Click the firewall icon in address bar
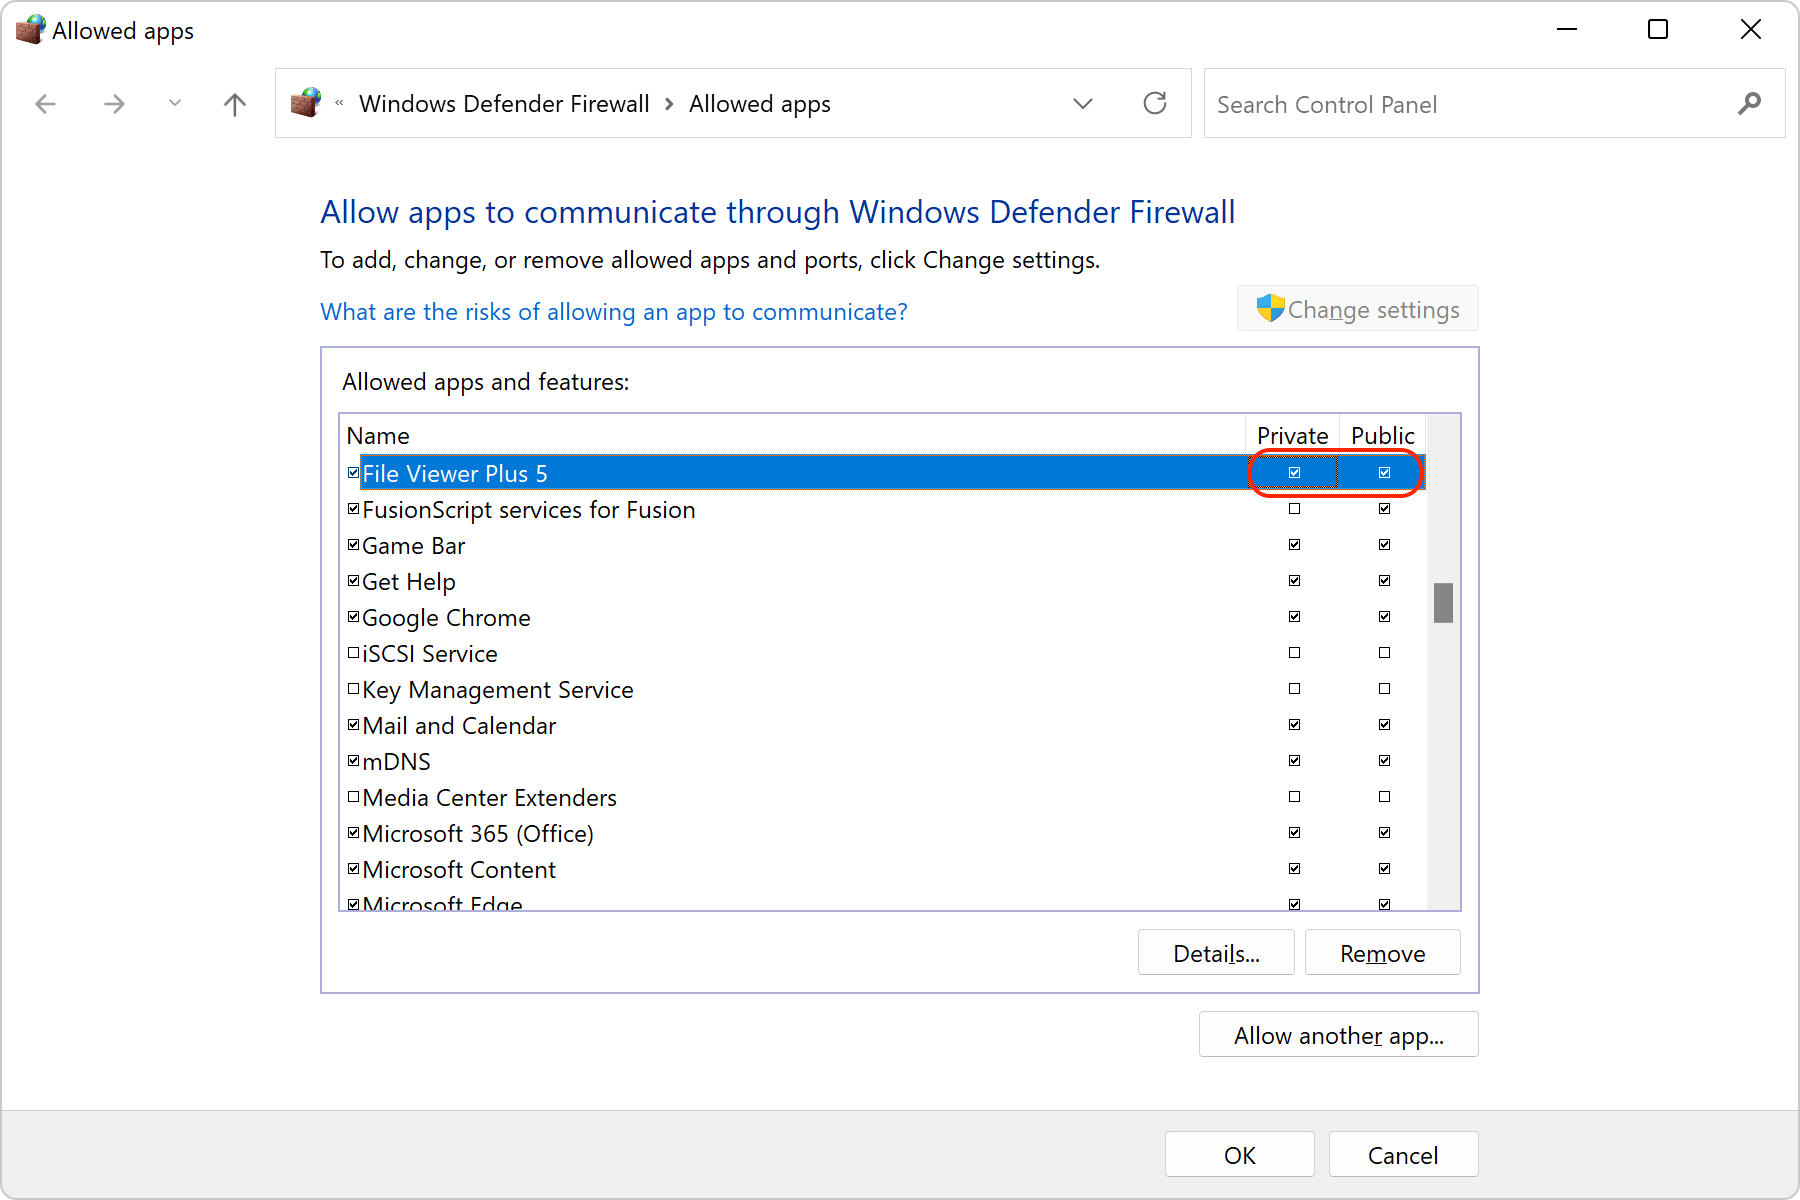The width and height of the screenshot is (1800, 1200). point(306,103)
